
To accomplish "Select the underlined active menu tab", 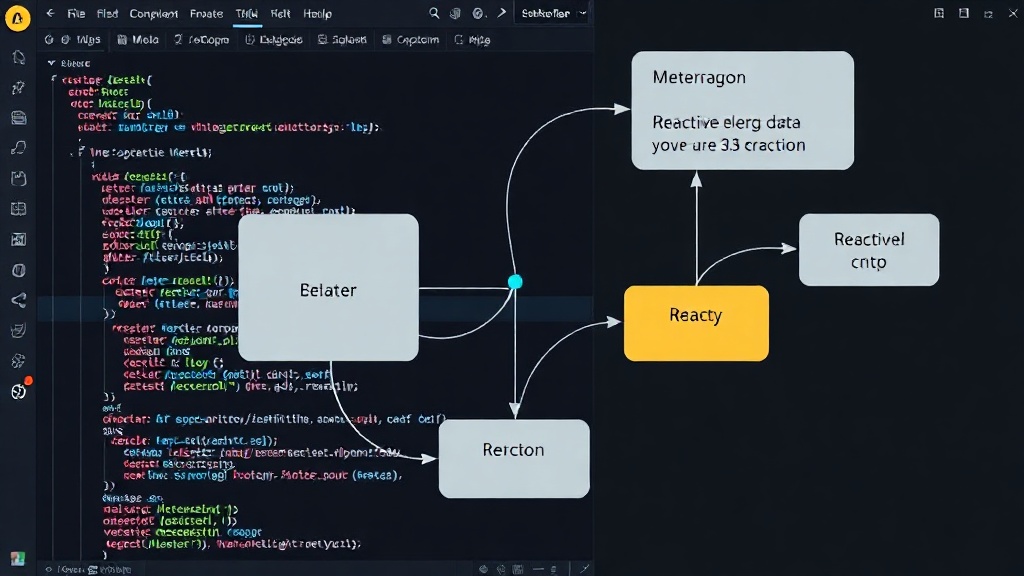I will [247, 14].
